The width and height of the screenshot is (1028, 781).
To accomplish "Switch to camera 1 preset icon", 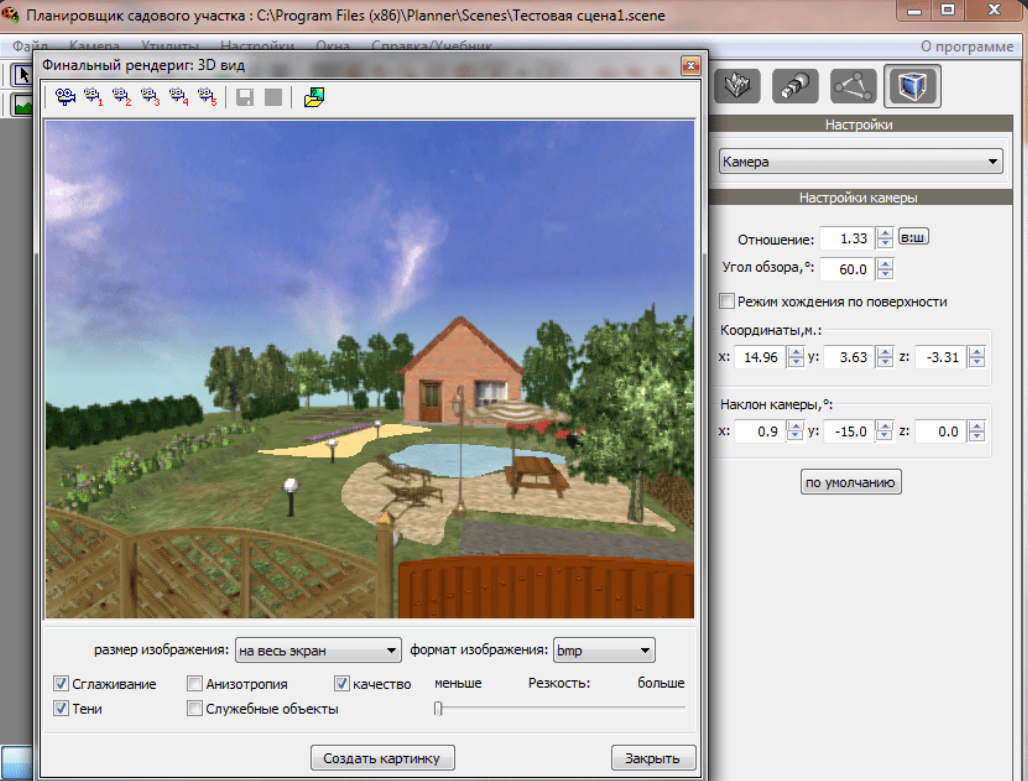I will [x=94, y=97].
